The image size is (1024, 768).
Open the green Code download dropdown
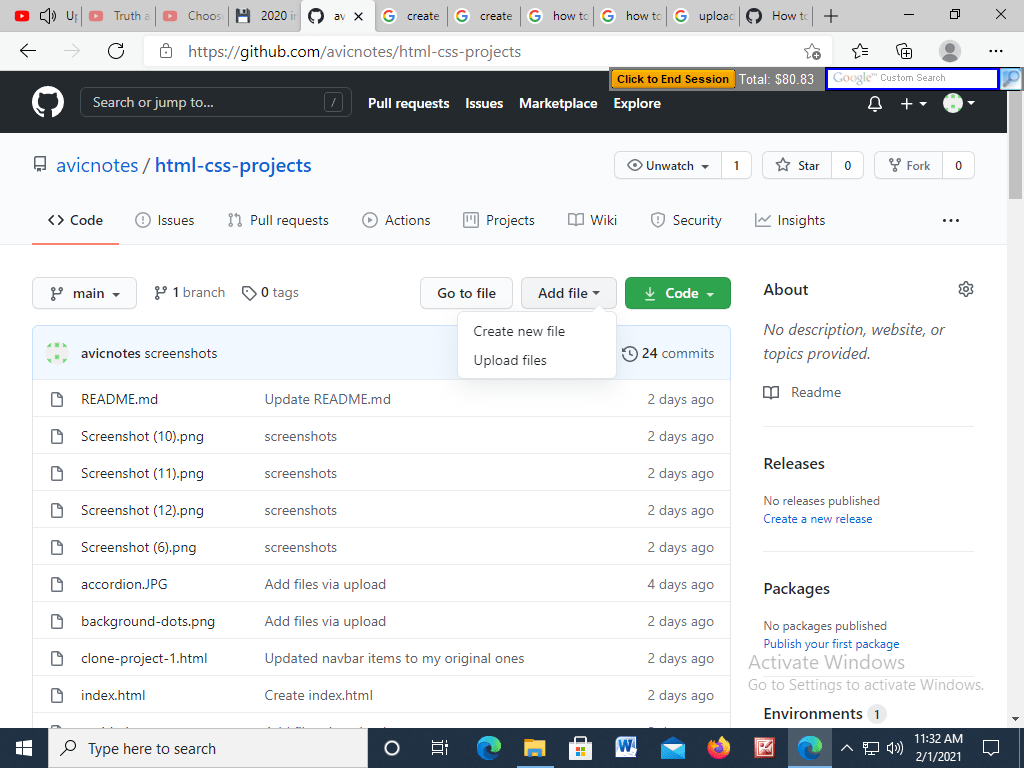pos(677,293)
